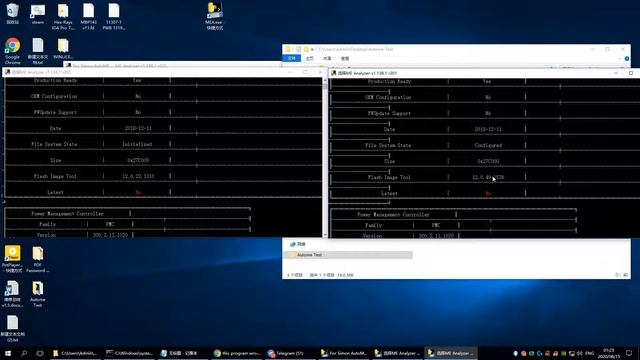Screen dimensions: 640x360
Task: Switch to the C:\Windows\system command prompt taskbar item
Action: (129, 353)
